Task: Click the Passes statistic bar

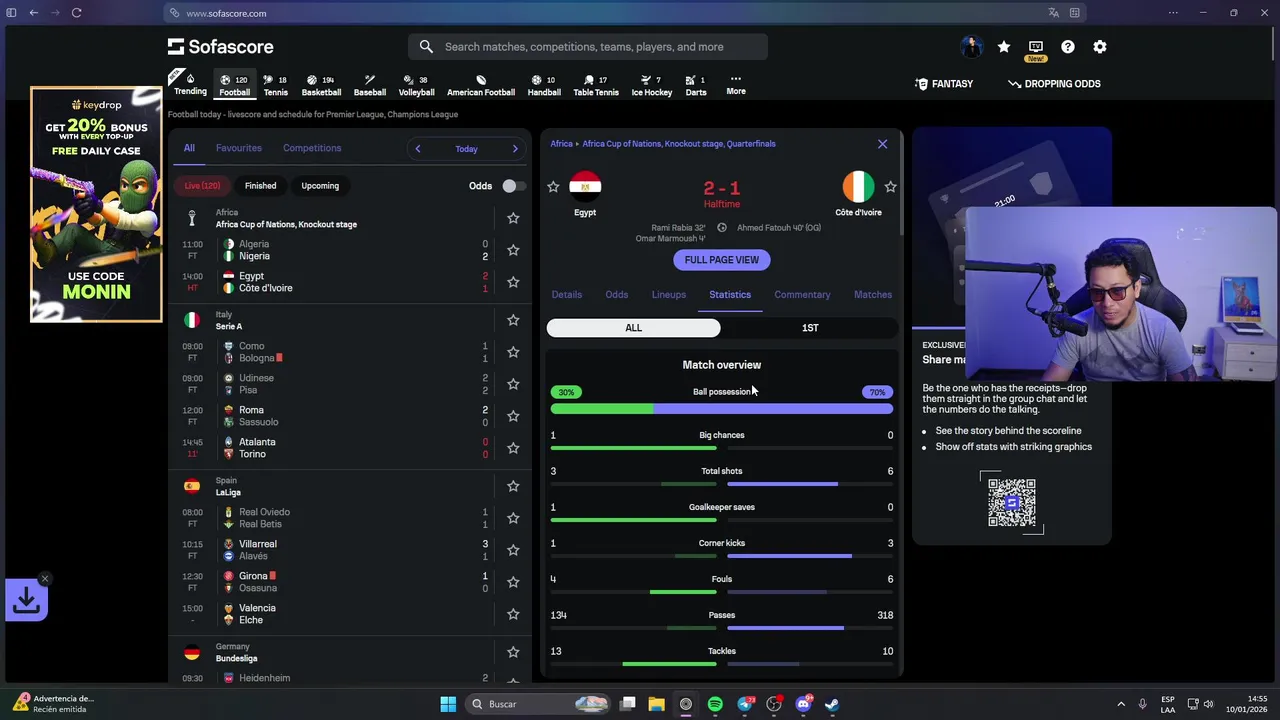Action: coord(722,628)
